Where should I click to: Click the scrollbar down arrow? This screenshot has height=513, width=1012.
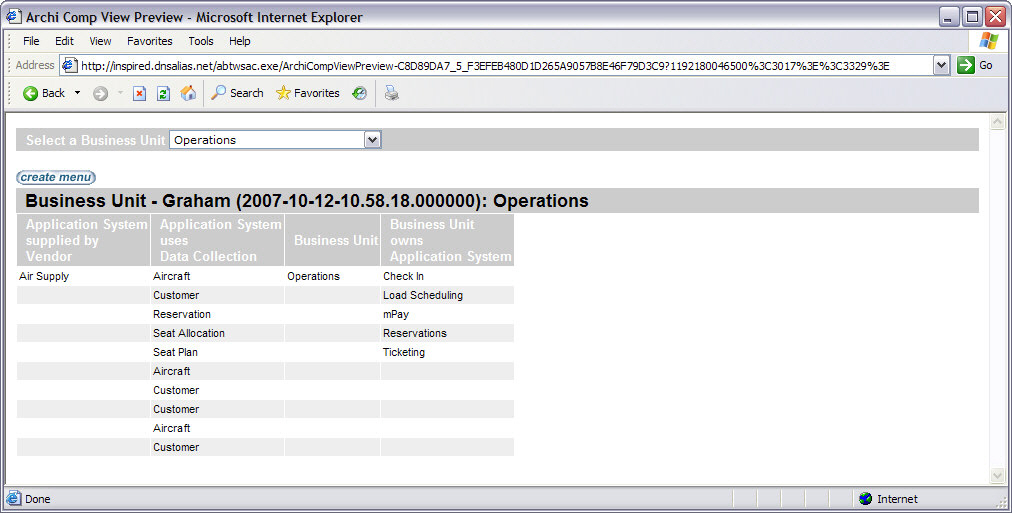click(997, 476)
